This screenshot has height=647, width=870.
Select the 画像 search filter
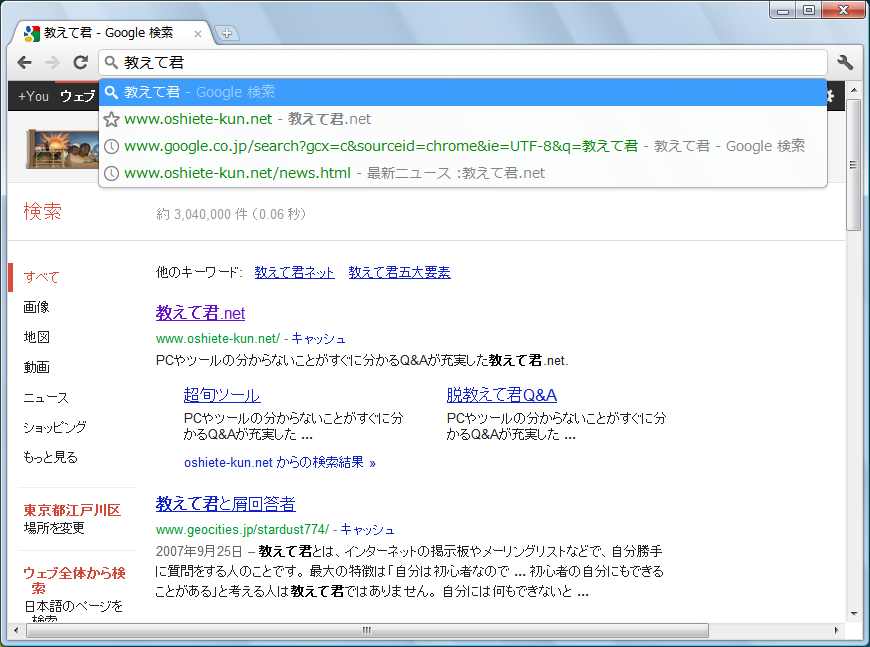click(36, 307)
